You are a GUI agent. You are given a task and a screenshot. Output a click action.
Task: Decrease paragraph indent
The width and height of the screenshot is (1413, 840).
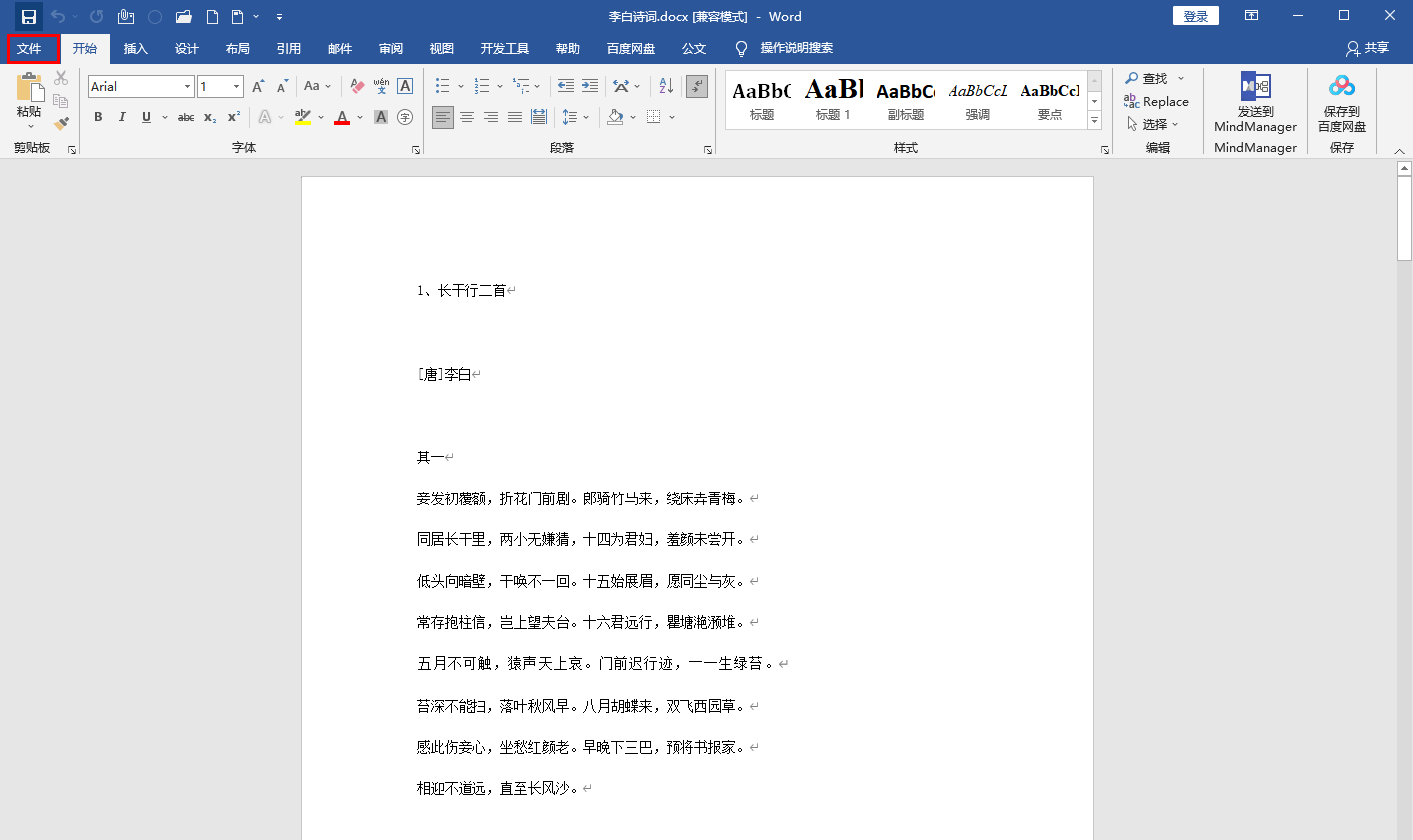[566, 86]
